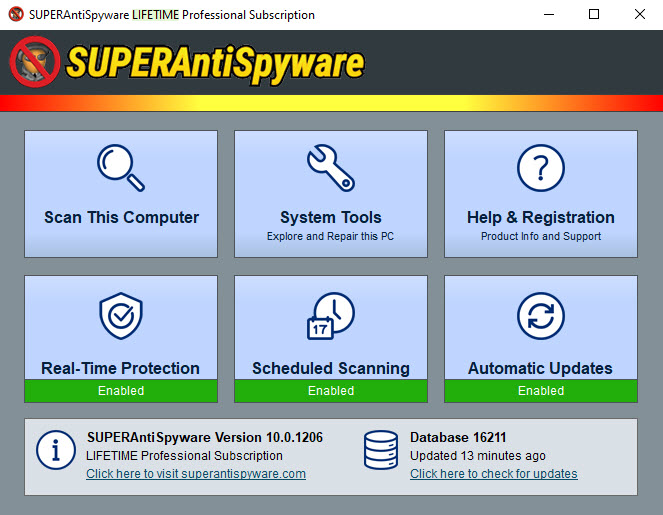Click the SUPERAntiSpyware banner logo
The width and height of the screenshot is (663, 515).
187,63
